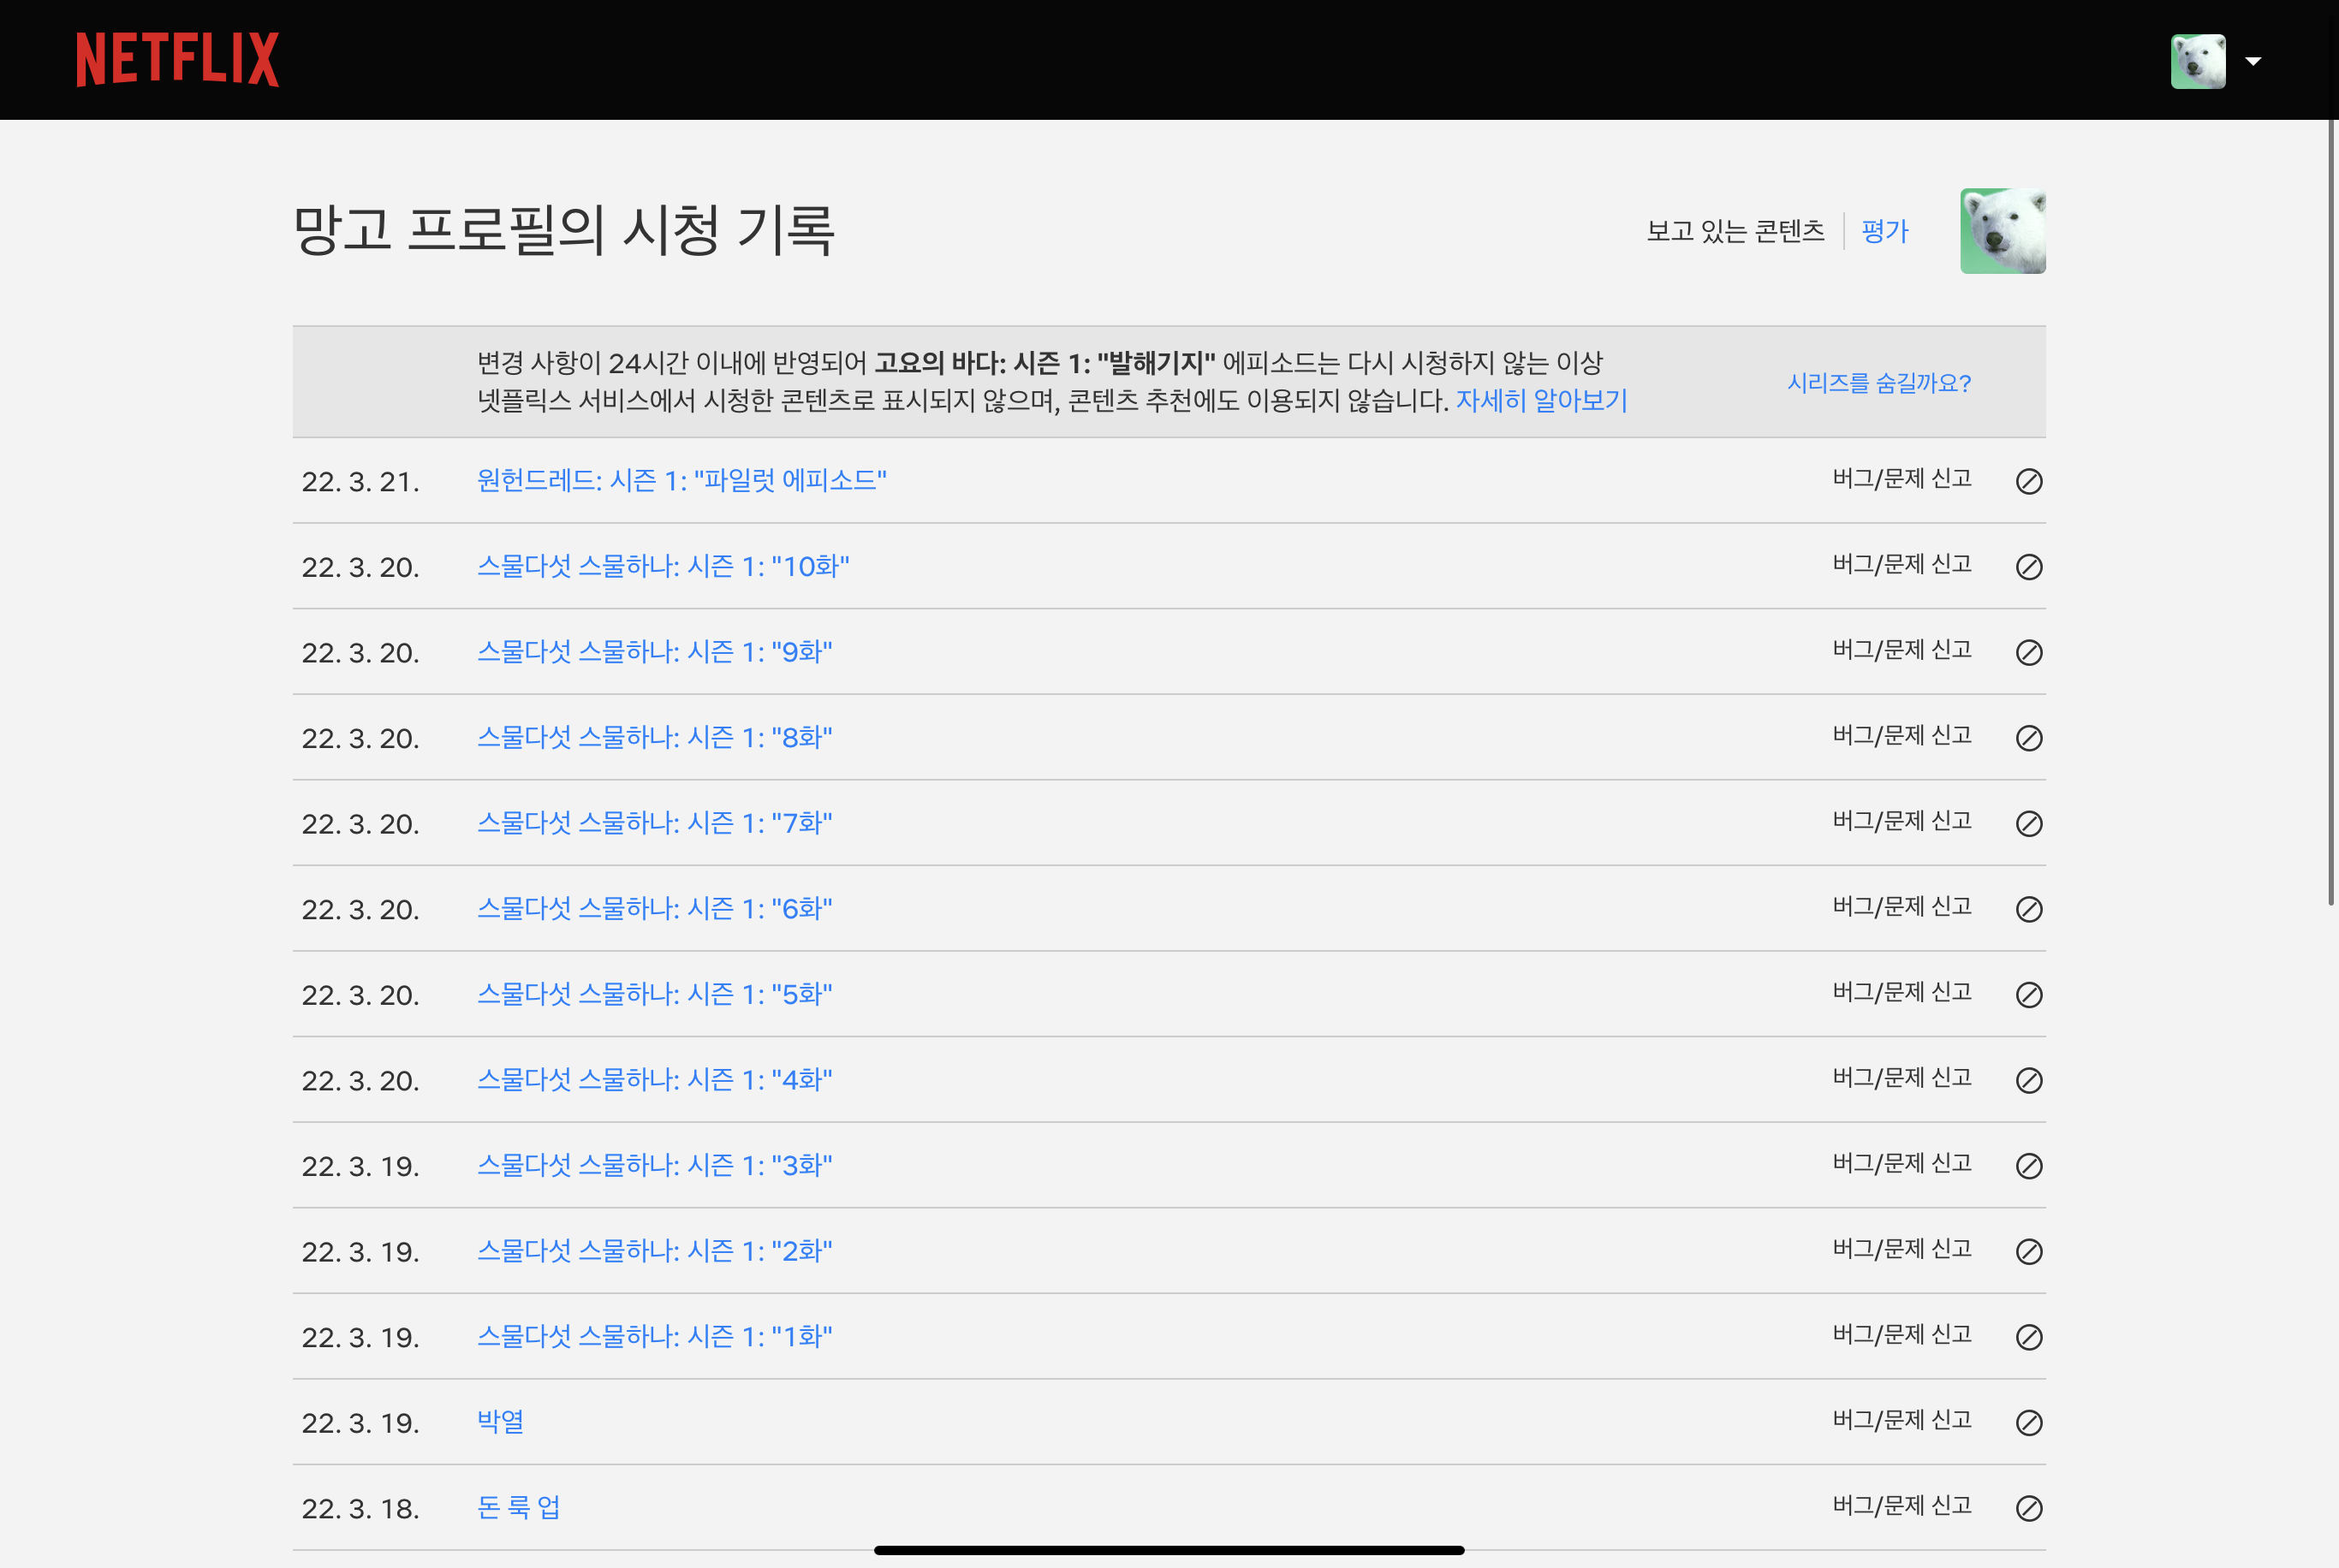Report a problem for 원헌드레드 파일럿 에피소드
The width and height of the screenshot is (2339, 1568).
[1901, 479]
